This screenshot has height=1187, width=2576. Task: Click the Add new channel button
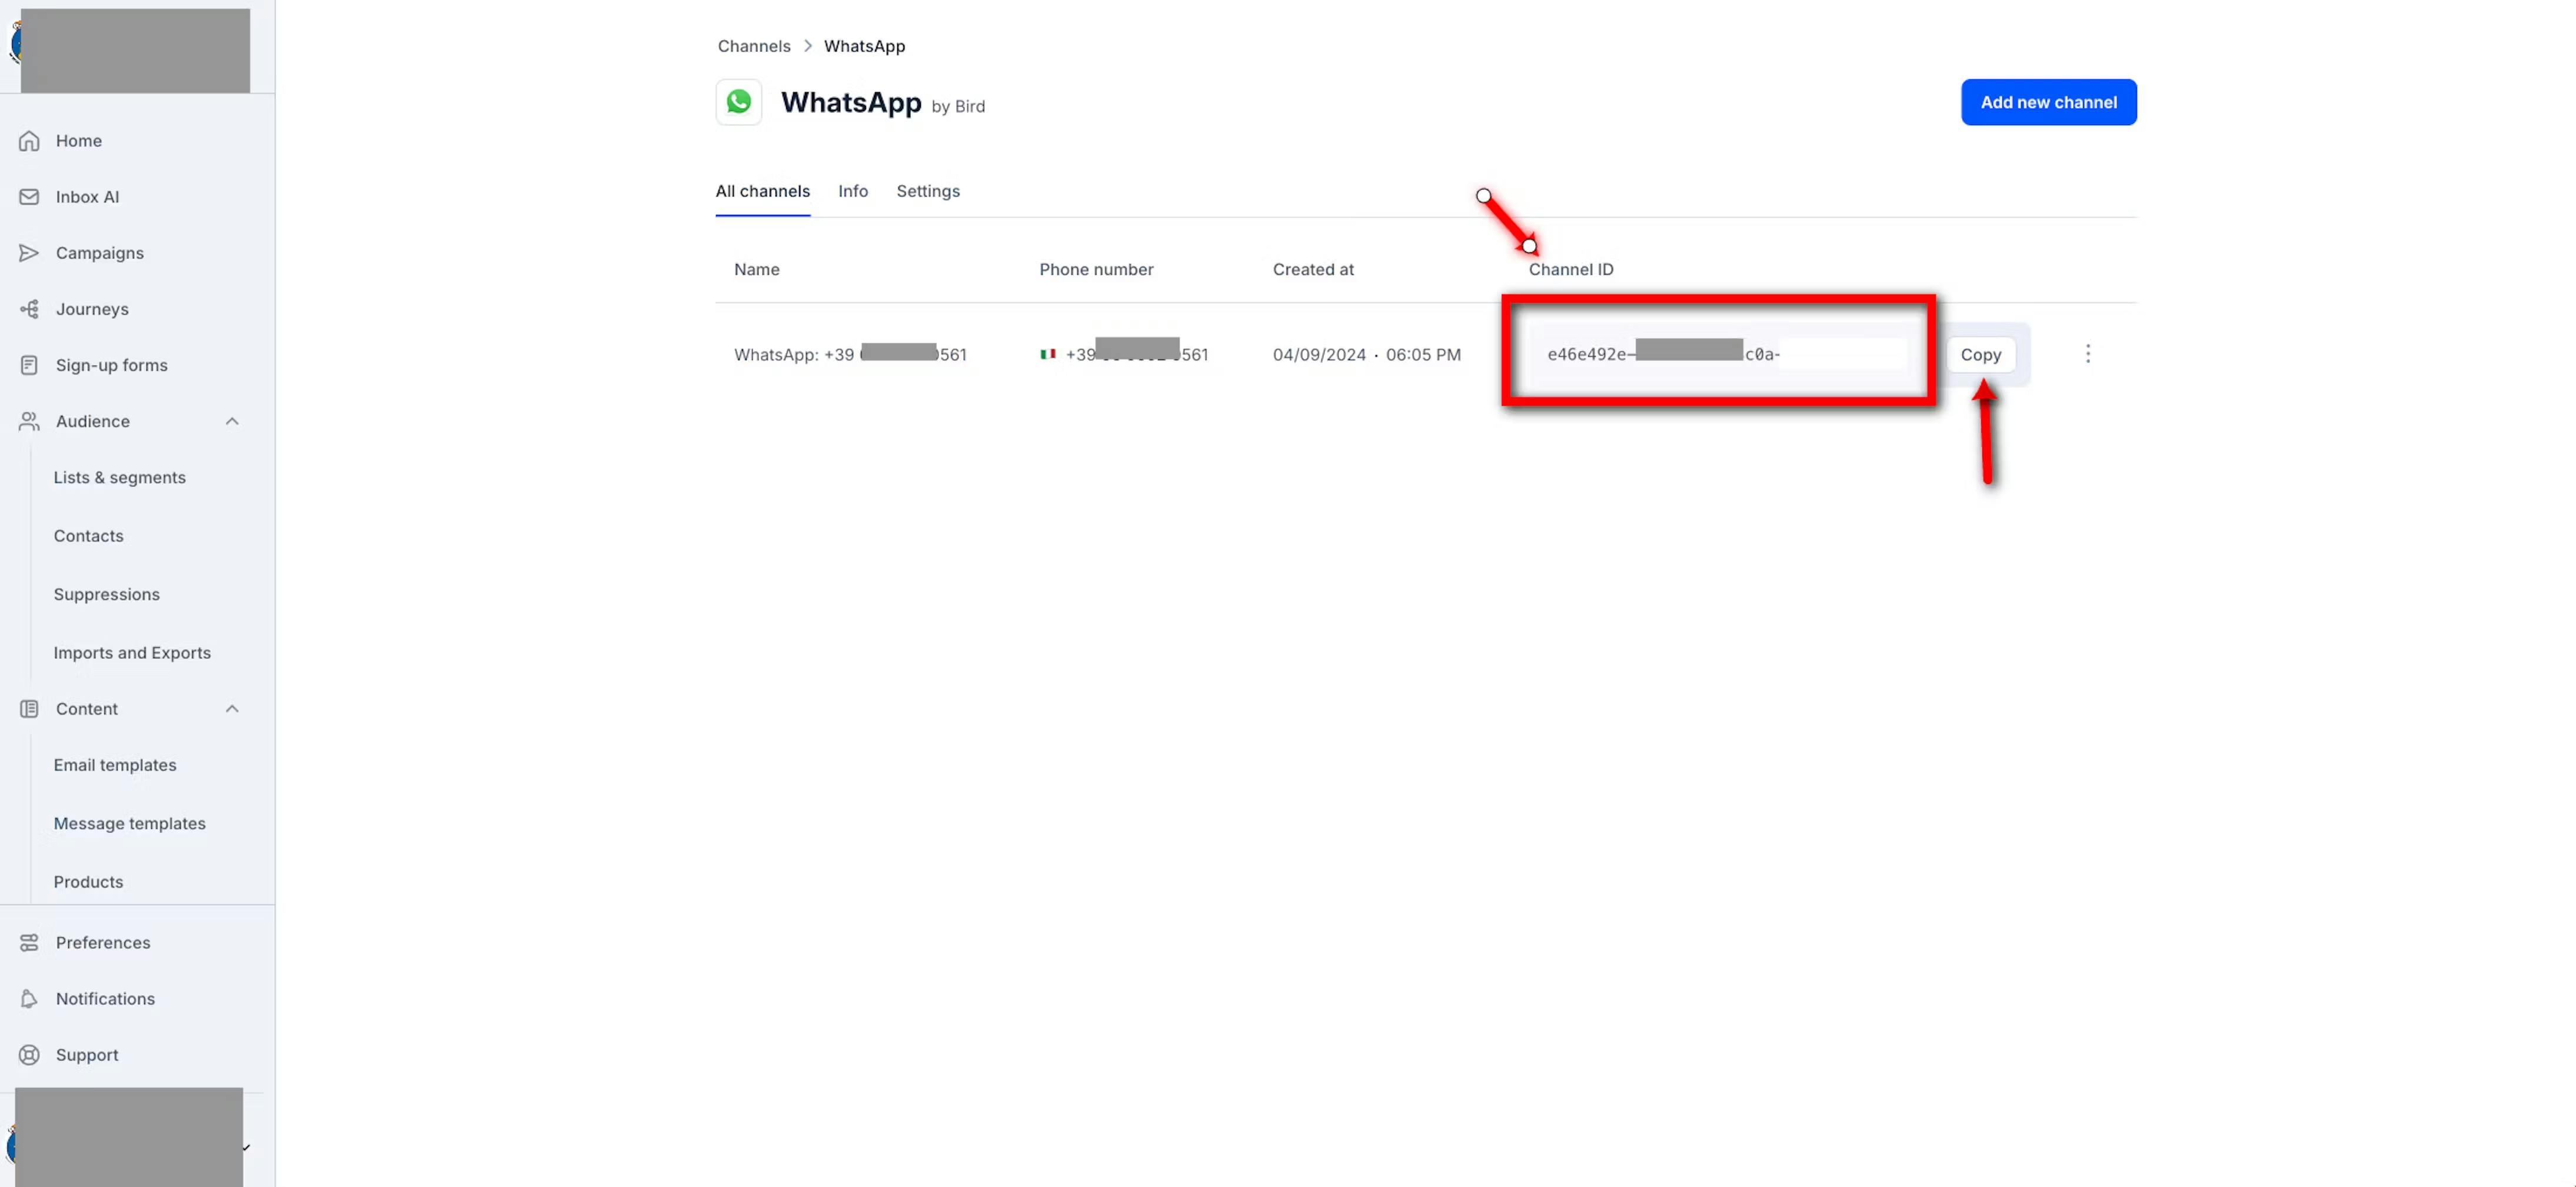pyautogui.click(x=2047, y=102)
